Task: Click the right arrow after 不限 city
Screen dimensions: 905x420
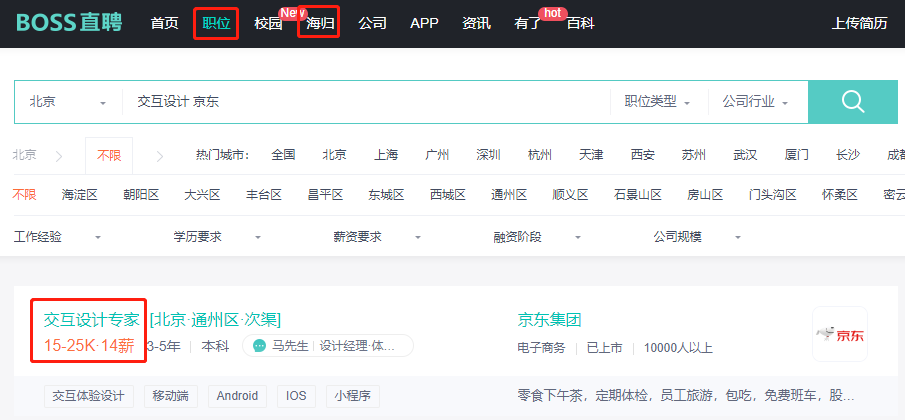Action: [x=158, y=155]
